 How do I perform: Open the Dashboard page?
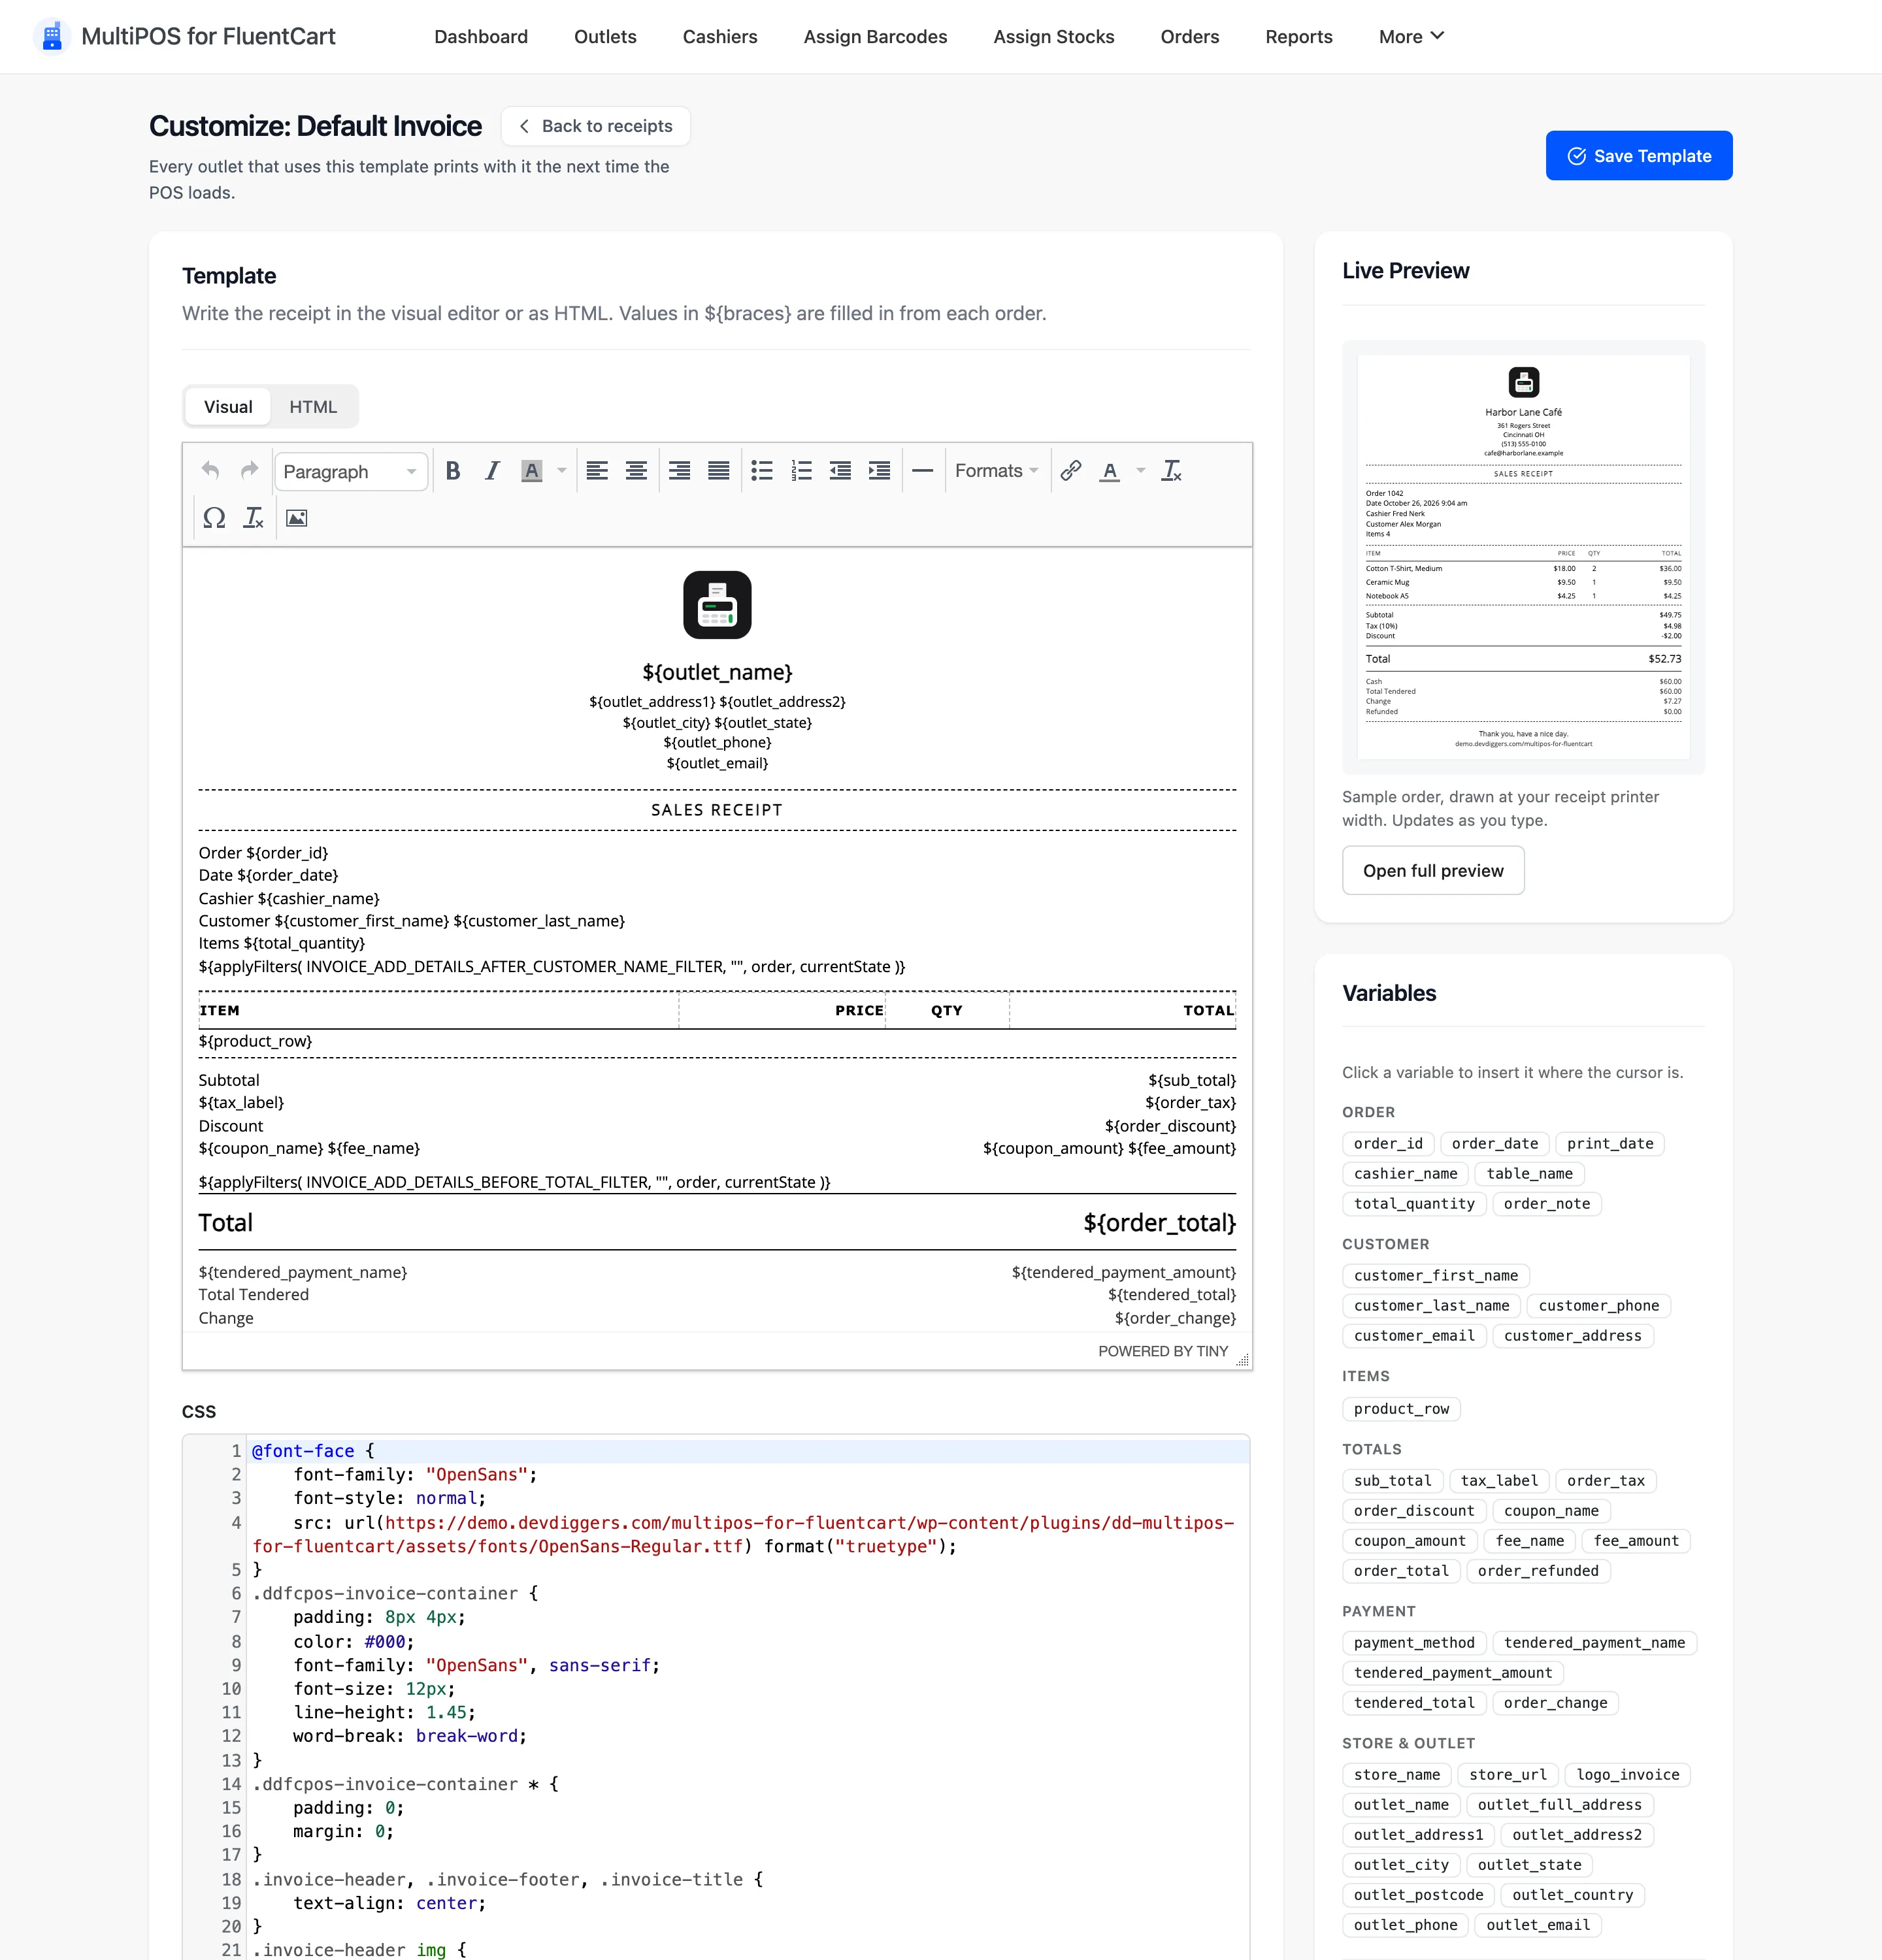481,37
